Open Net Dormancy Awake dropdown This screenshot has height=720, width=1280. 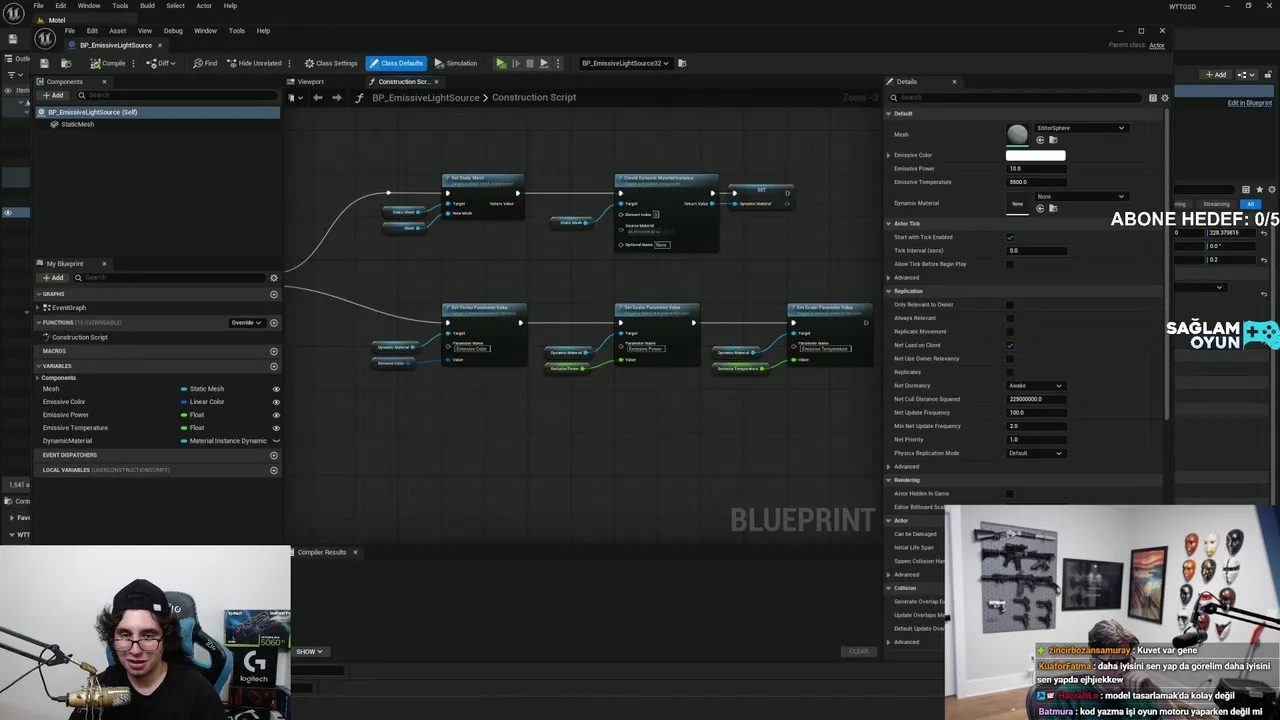1035,385
